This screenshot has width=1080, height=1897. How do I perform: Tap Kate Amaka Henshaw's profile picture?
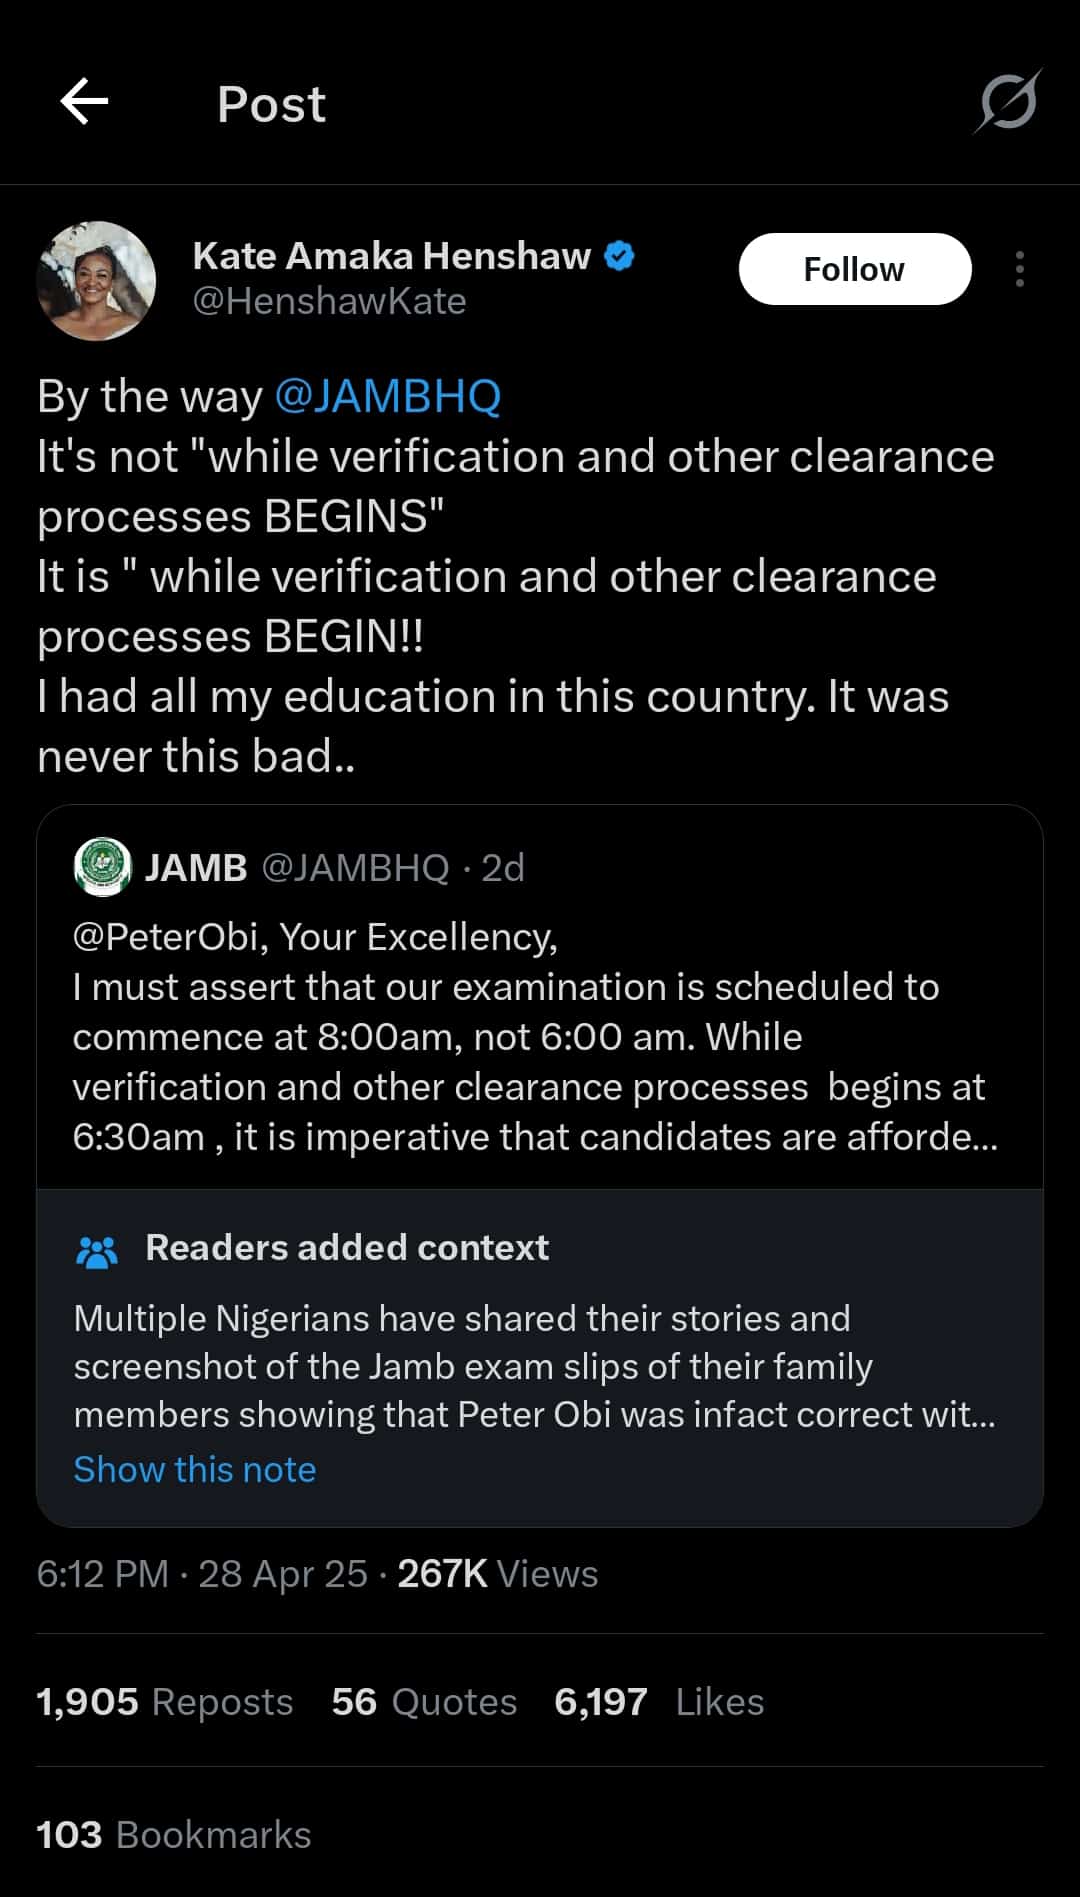pos(97,281)
